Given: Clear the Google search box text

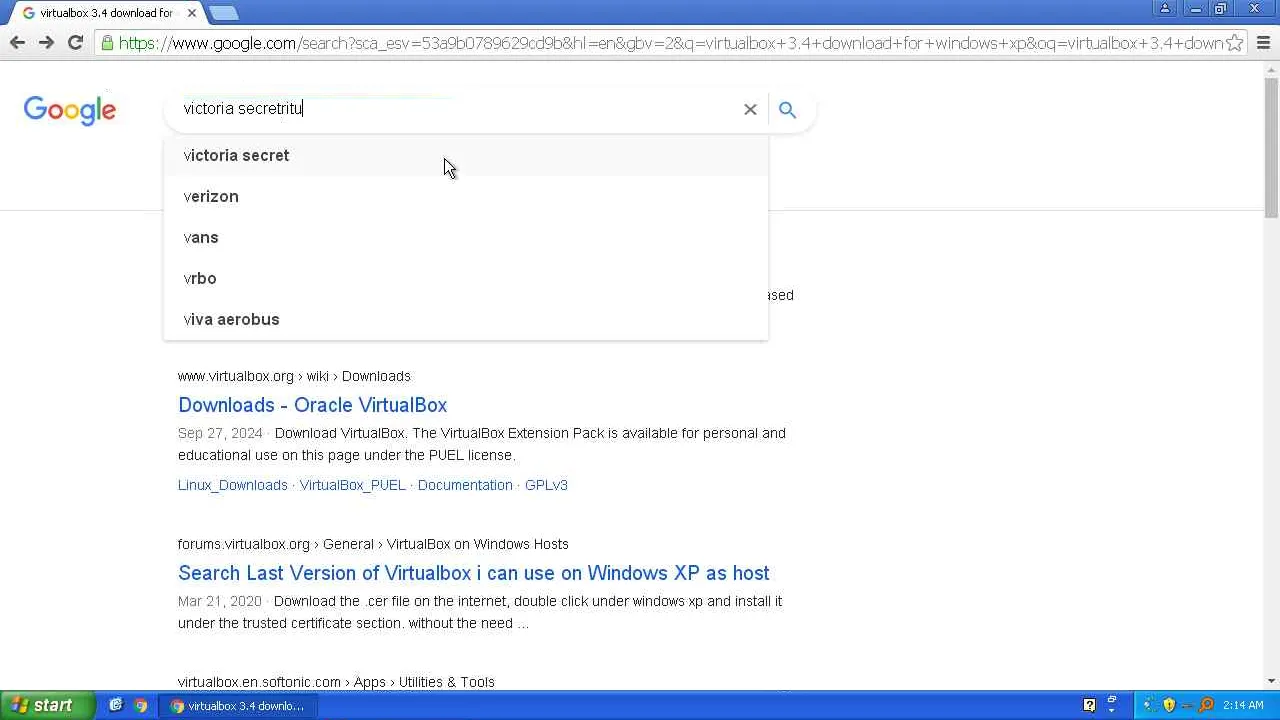Looking at the screenshot, I should click(x=750, y=109).
